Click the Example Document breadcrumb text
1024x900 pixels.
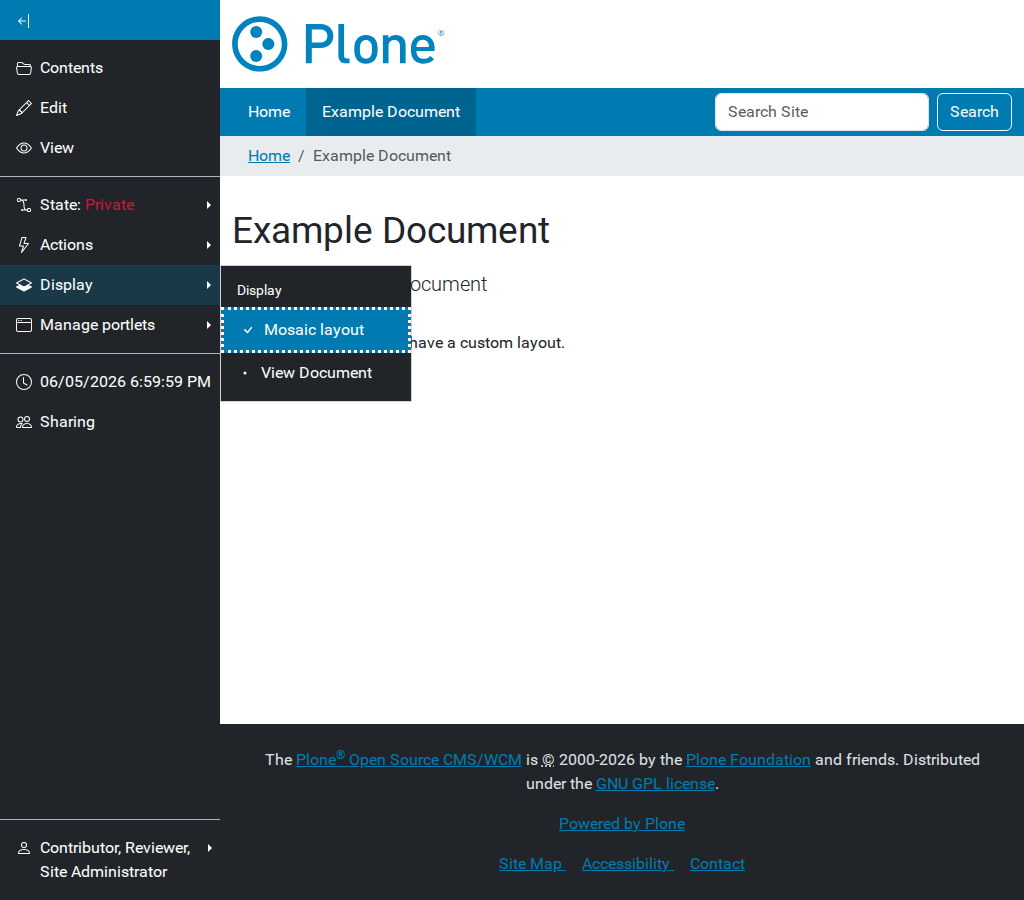[381, 156]
